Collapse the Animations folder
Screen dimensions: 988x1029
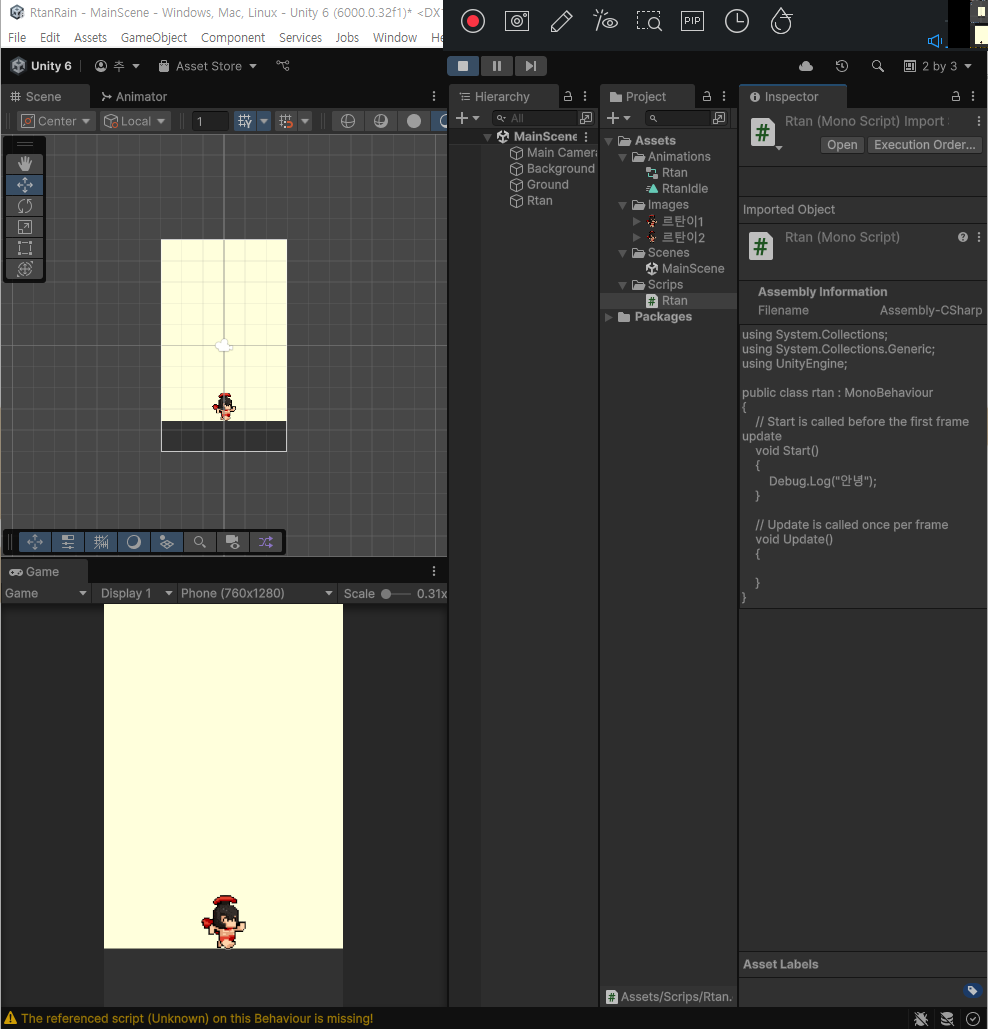point(622,158)
